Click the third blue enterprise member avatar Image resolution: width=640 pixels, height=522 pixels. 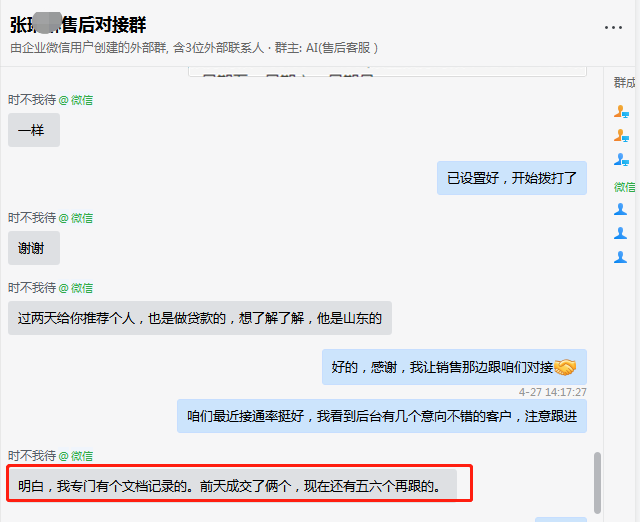pos(621,160)
